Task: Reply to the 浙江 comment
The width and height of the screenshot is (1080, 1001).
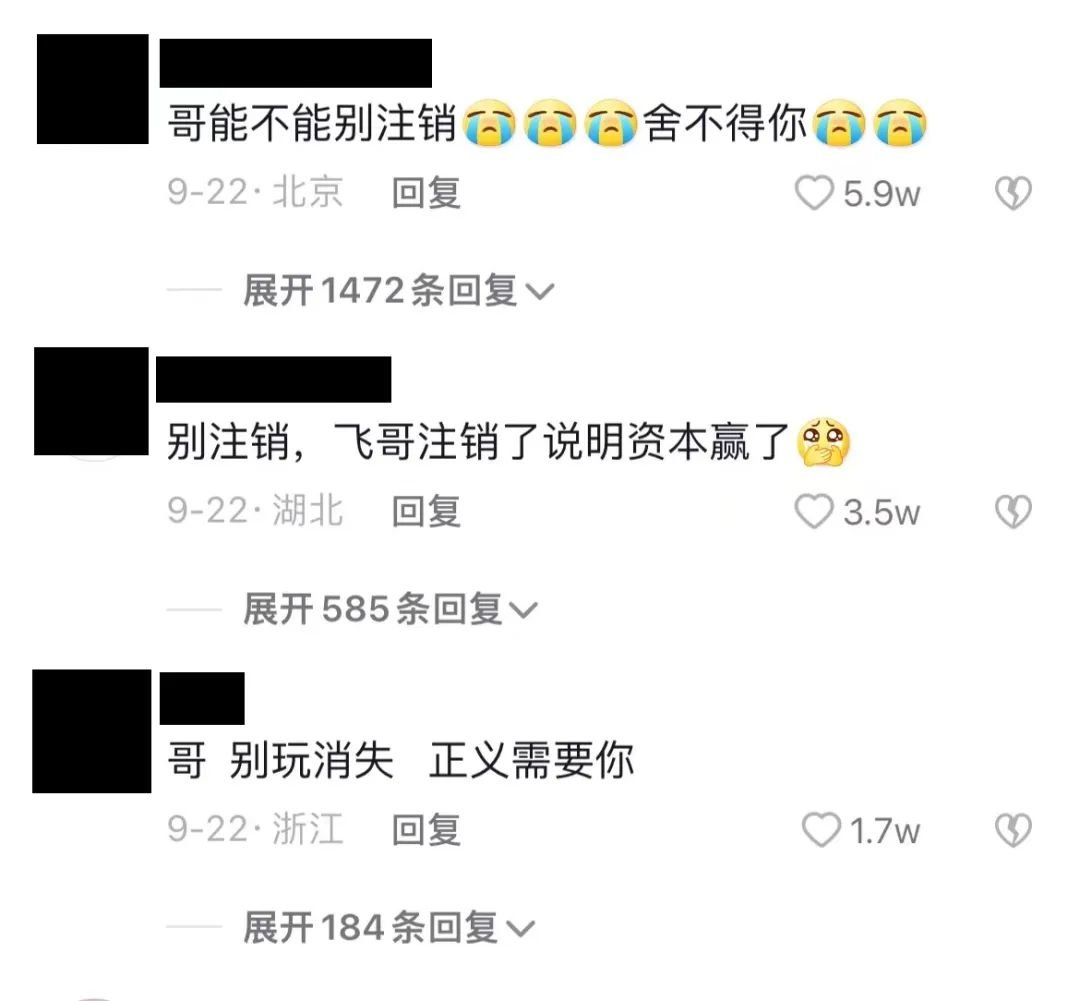Action: pos(426,830)
